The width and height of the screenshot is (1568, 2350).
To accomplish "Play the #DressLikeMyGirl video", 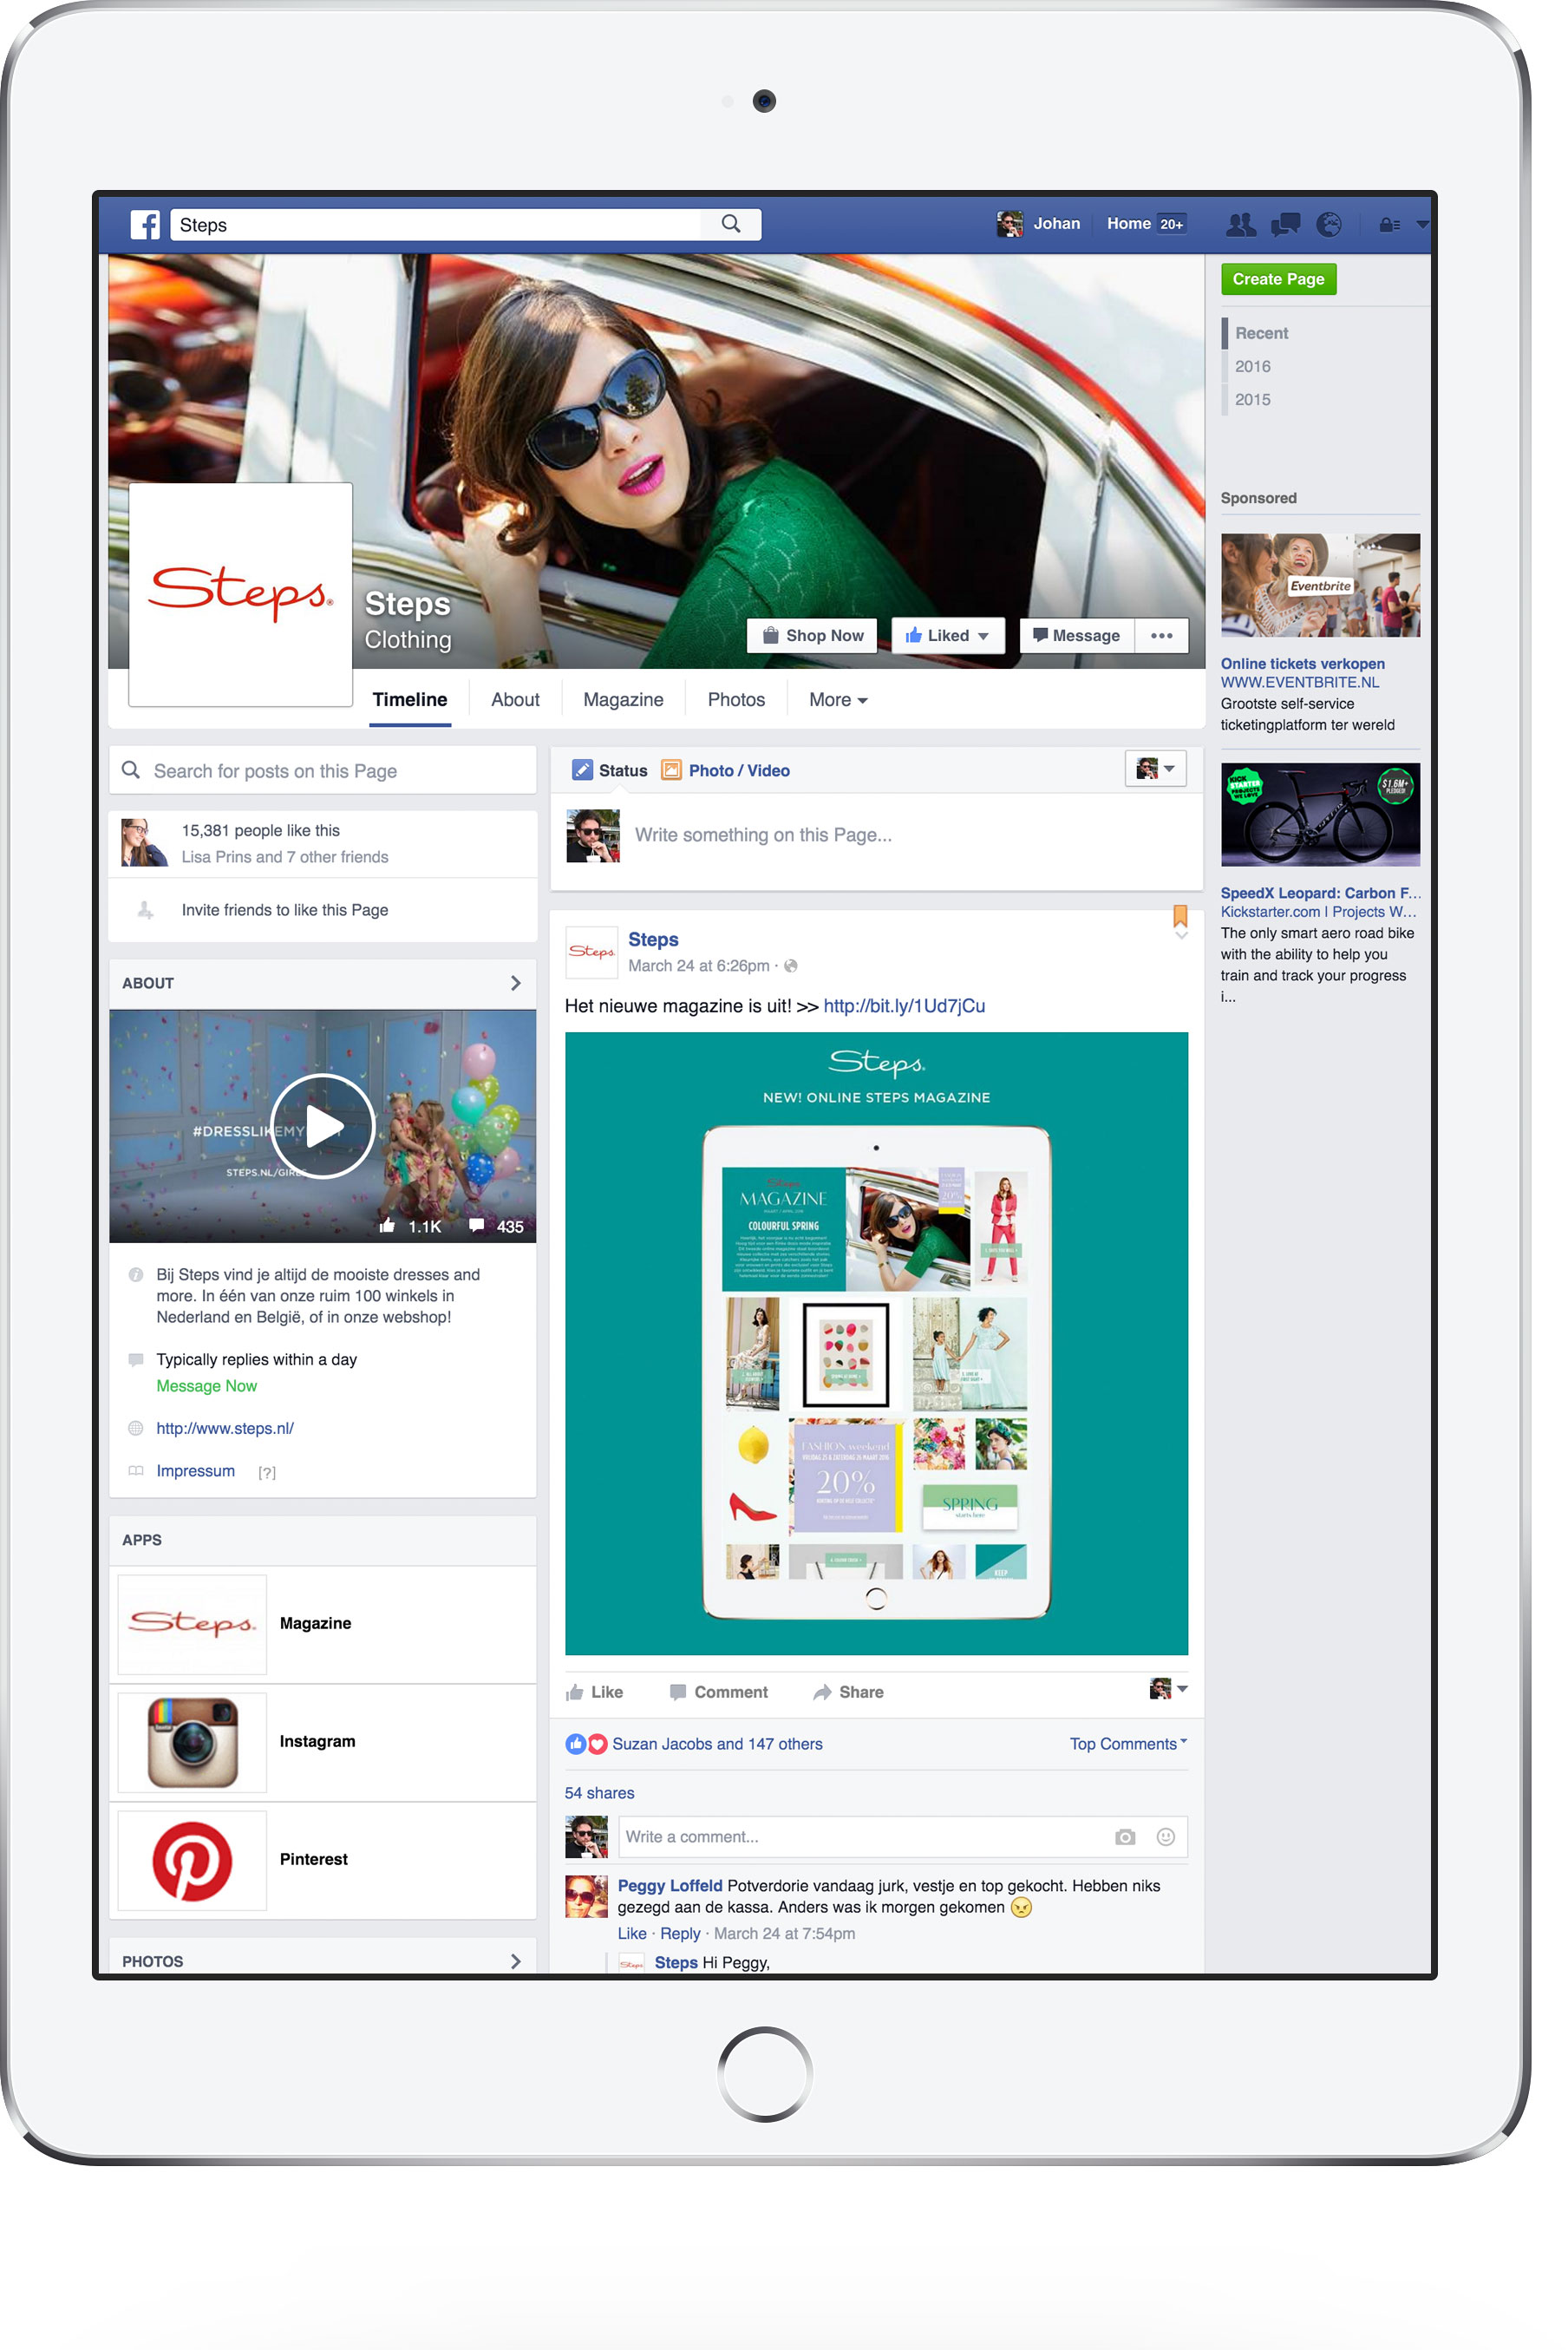I will pos(322,1126).
